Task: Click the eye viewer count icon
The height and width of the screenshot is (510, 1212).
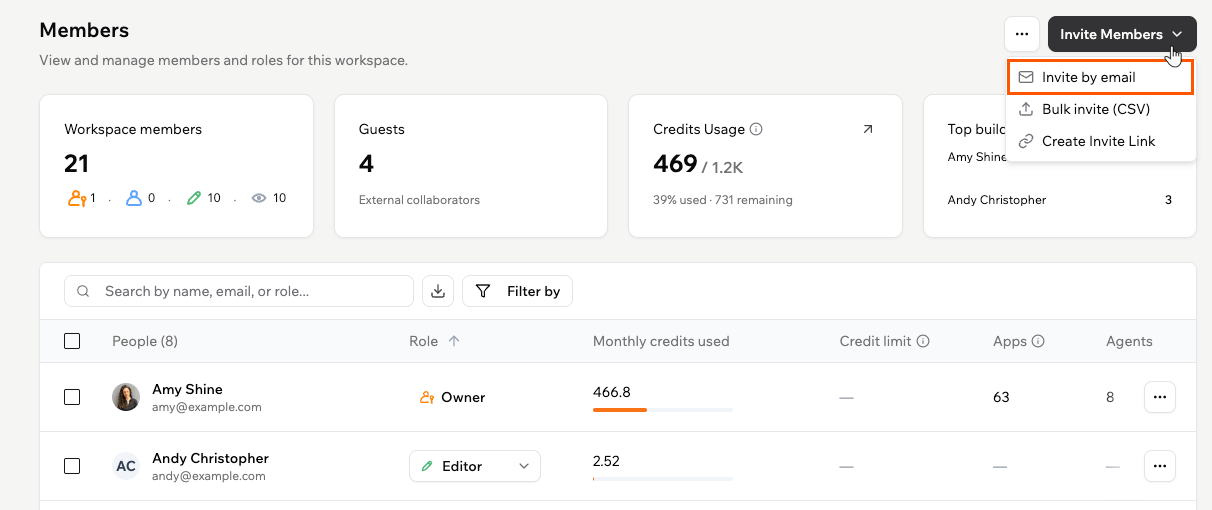Action: [259, 198]
